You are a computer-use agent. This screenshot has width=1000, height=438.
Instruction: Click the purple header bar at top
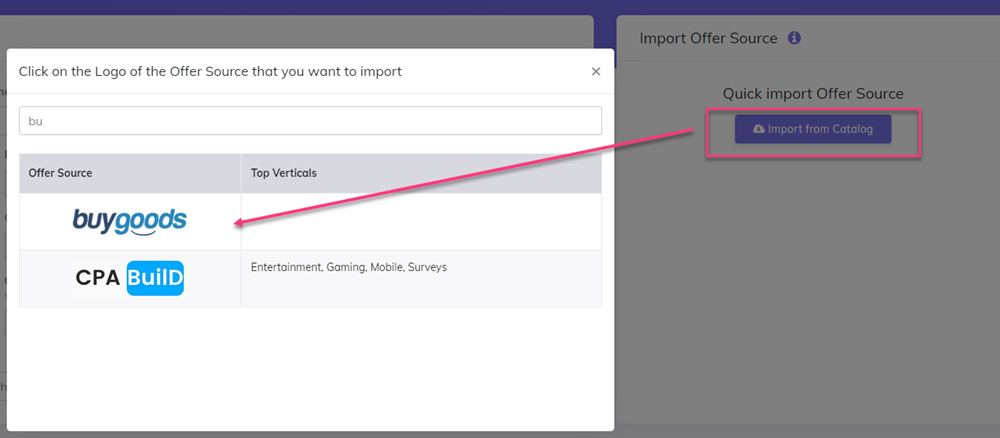(x=500, y=6)
